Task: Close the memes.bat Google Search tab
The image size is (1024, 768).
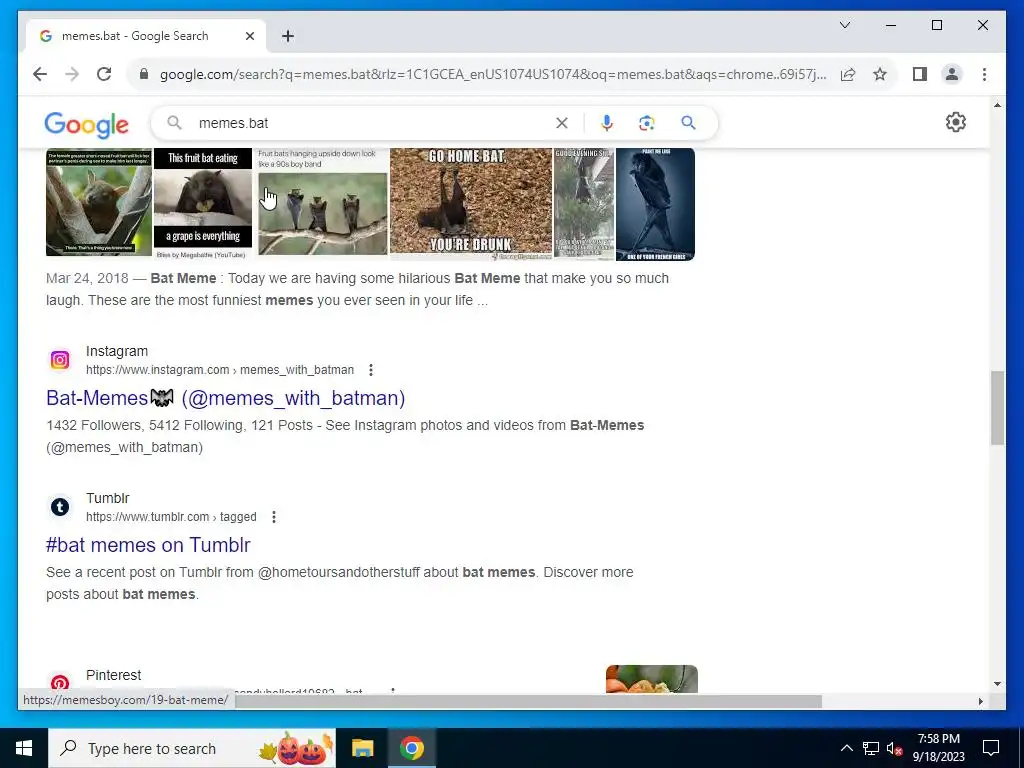Action: [249, 37]
